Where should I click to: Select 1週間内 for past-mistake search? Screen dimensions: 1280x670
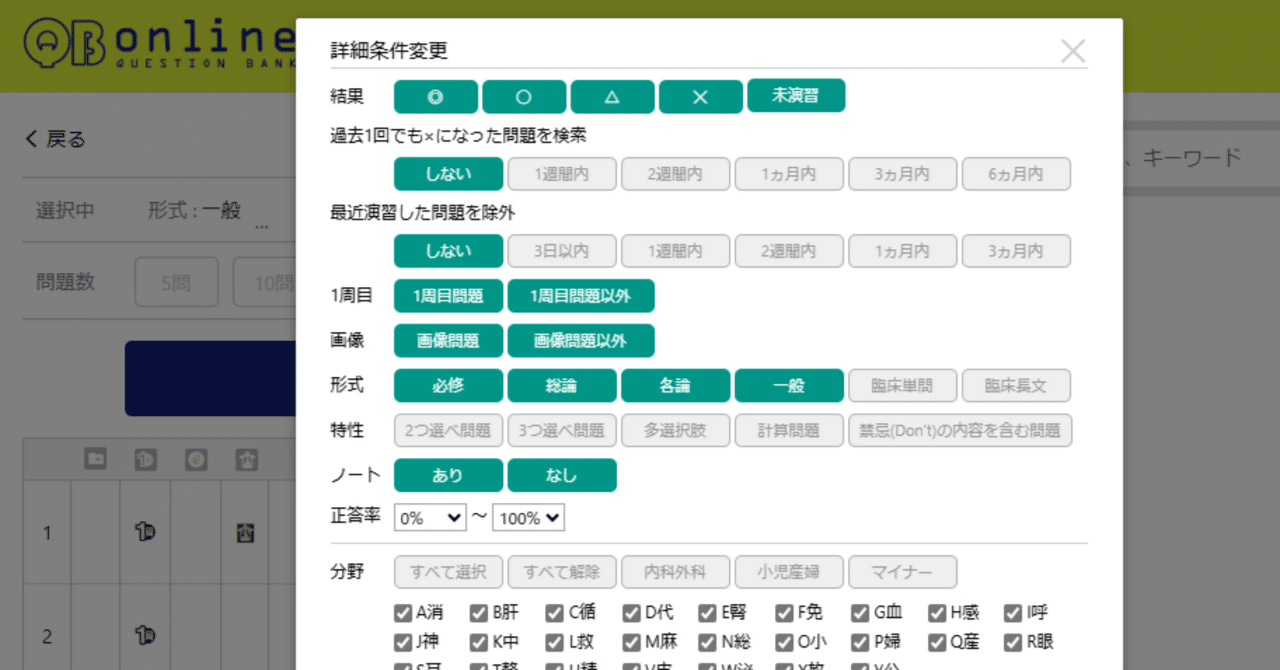561,174
